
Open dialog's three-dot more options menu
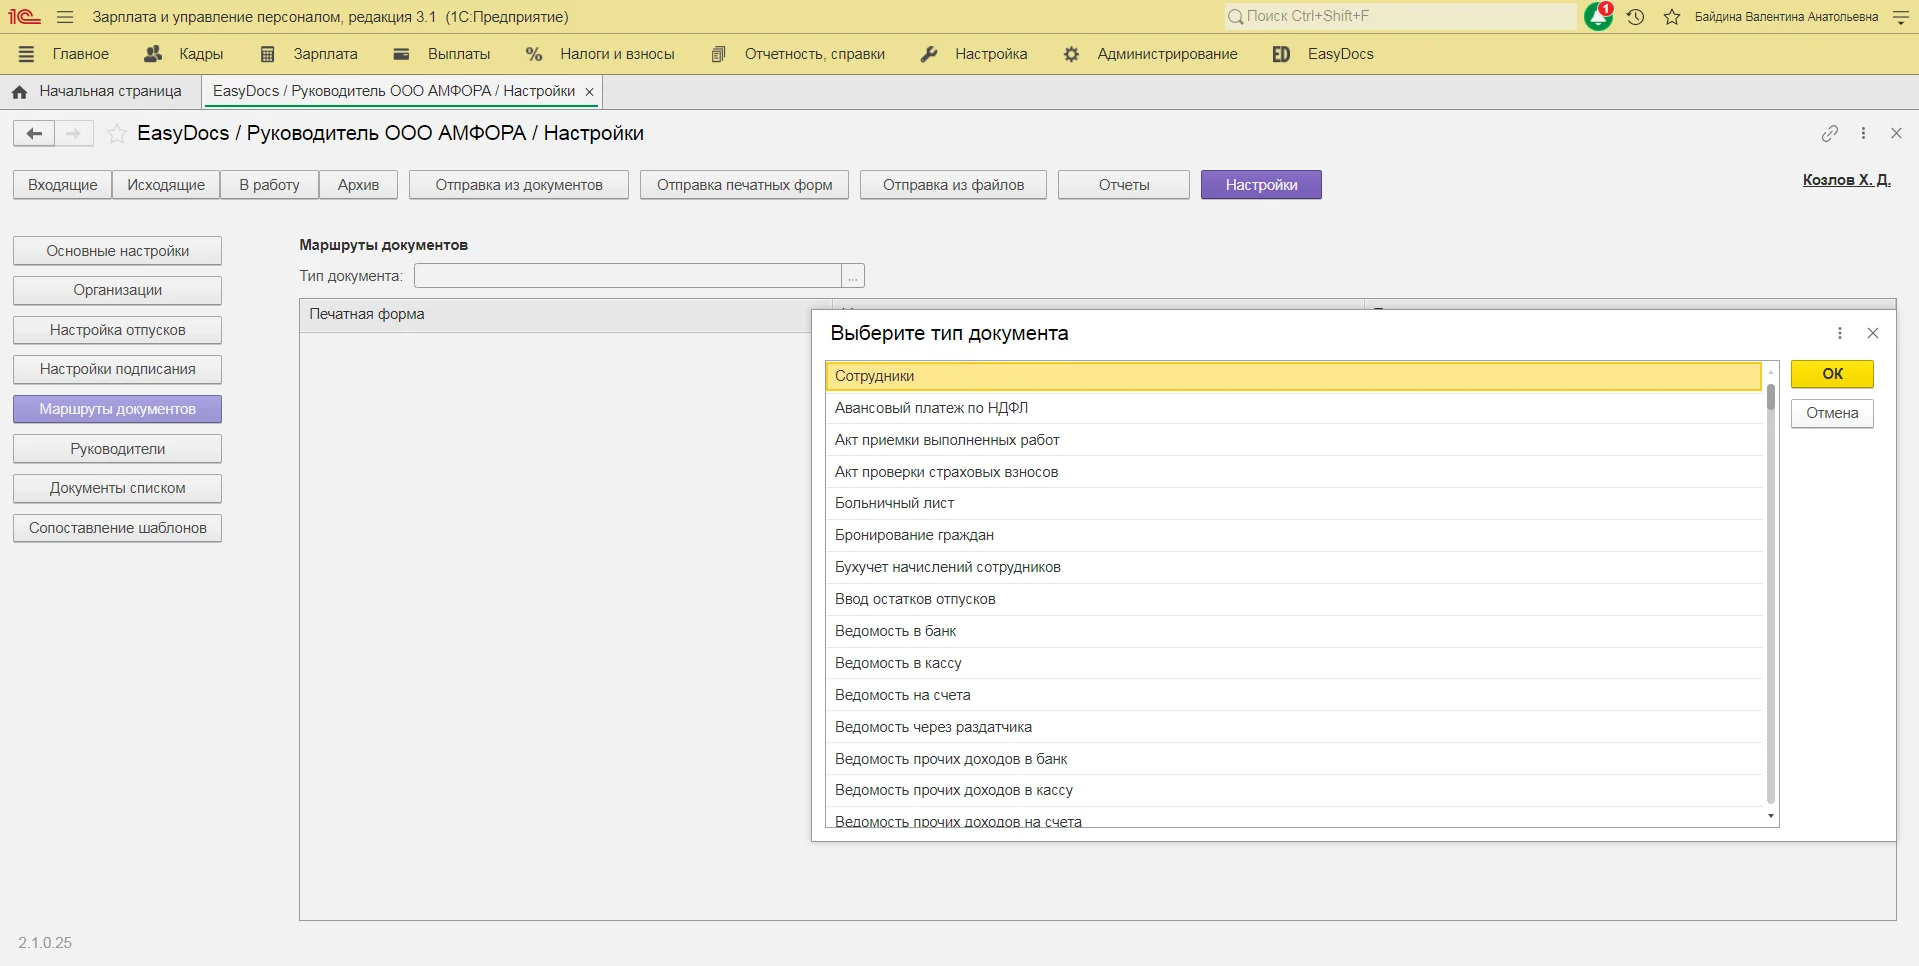point(1839,333)
